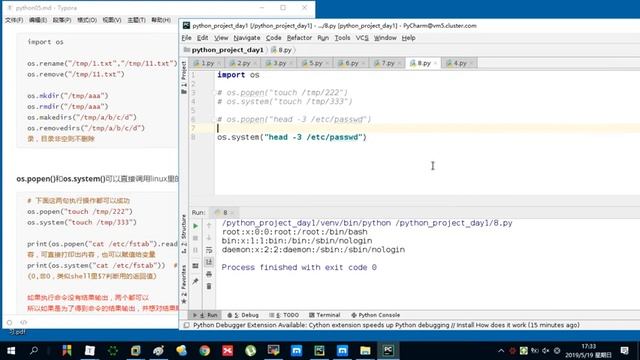Open Google Chrome from the taskbar
Viewport: 640px width, 360px height.
pyautogui.click(x=204, y=351)
